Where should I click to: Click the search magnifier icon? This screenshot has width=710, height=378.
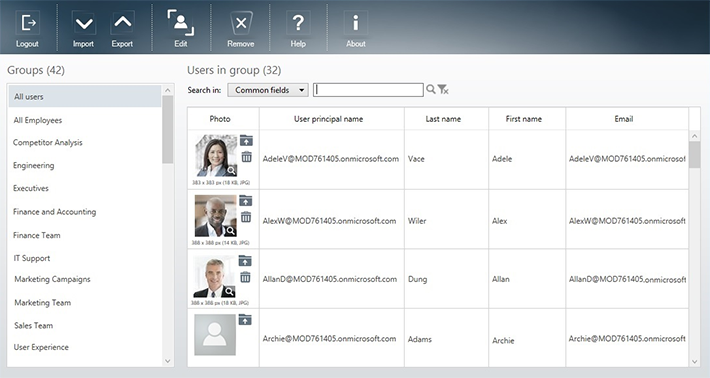click(431, 89)
